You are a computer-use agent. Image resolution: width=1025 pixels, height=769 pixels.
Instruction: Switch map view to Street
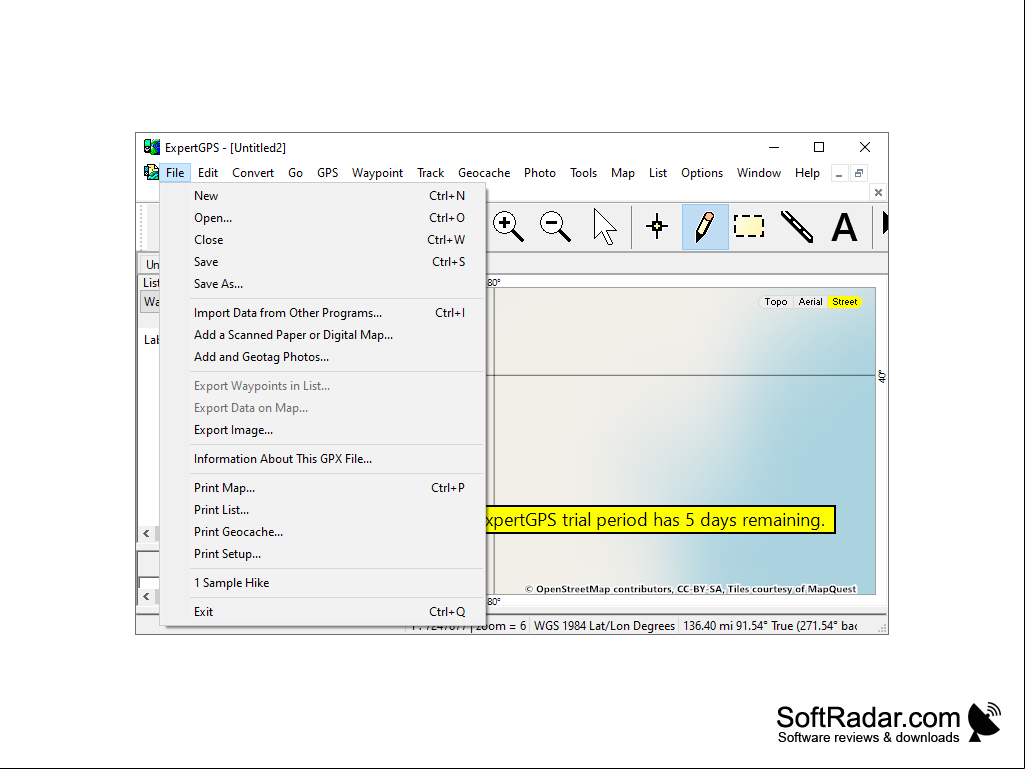pyautogui.click(x=845, y=301)
